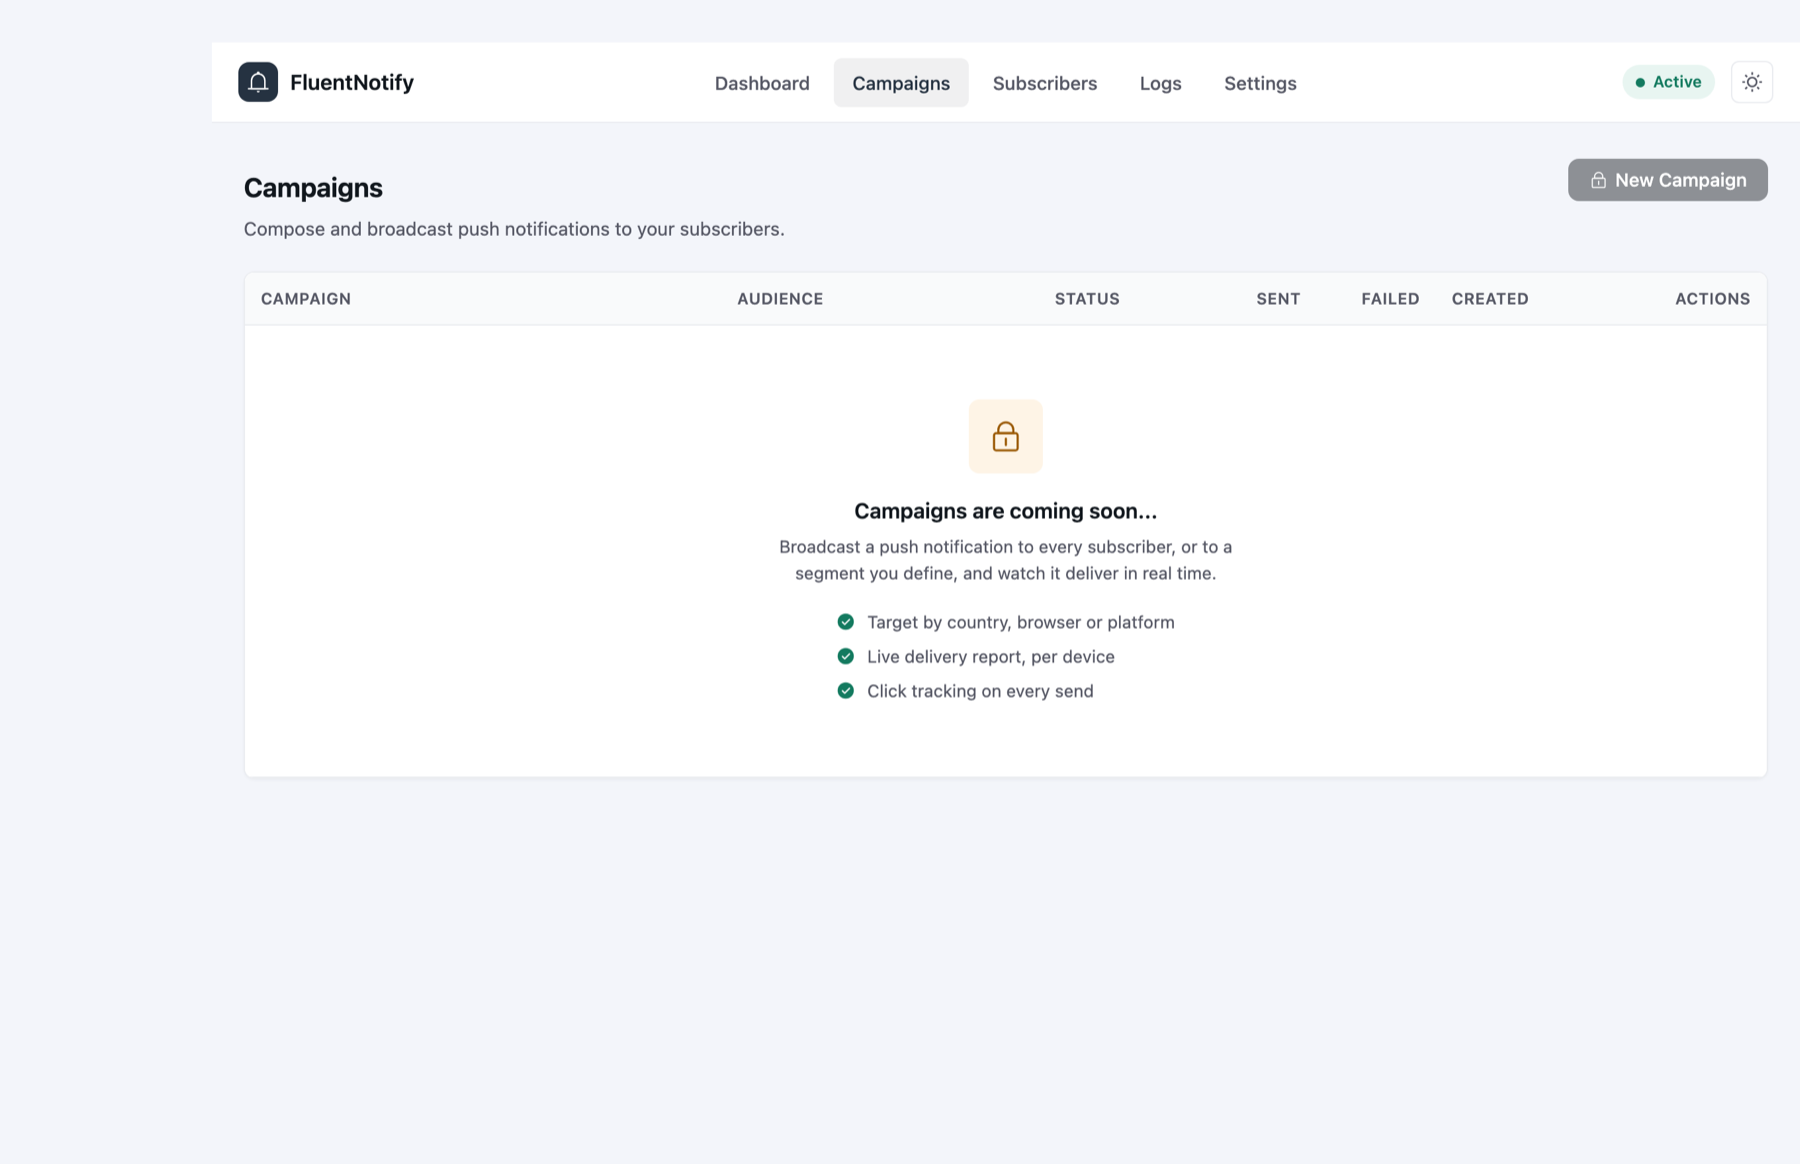The image size is (1800, 1164).
Task: Click 'Target by country, browser or platform' text
Action: (x=1020, y=622)
